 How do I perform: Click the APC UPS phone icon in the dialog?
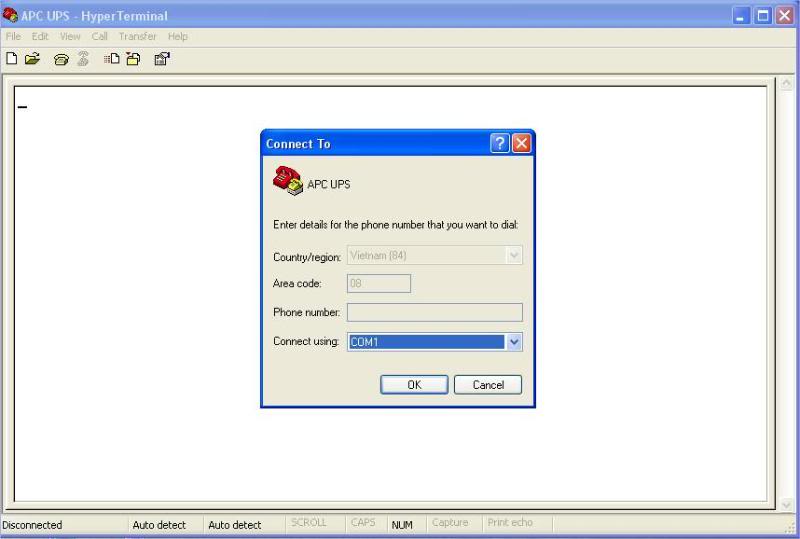[x=287, y=181]
